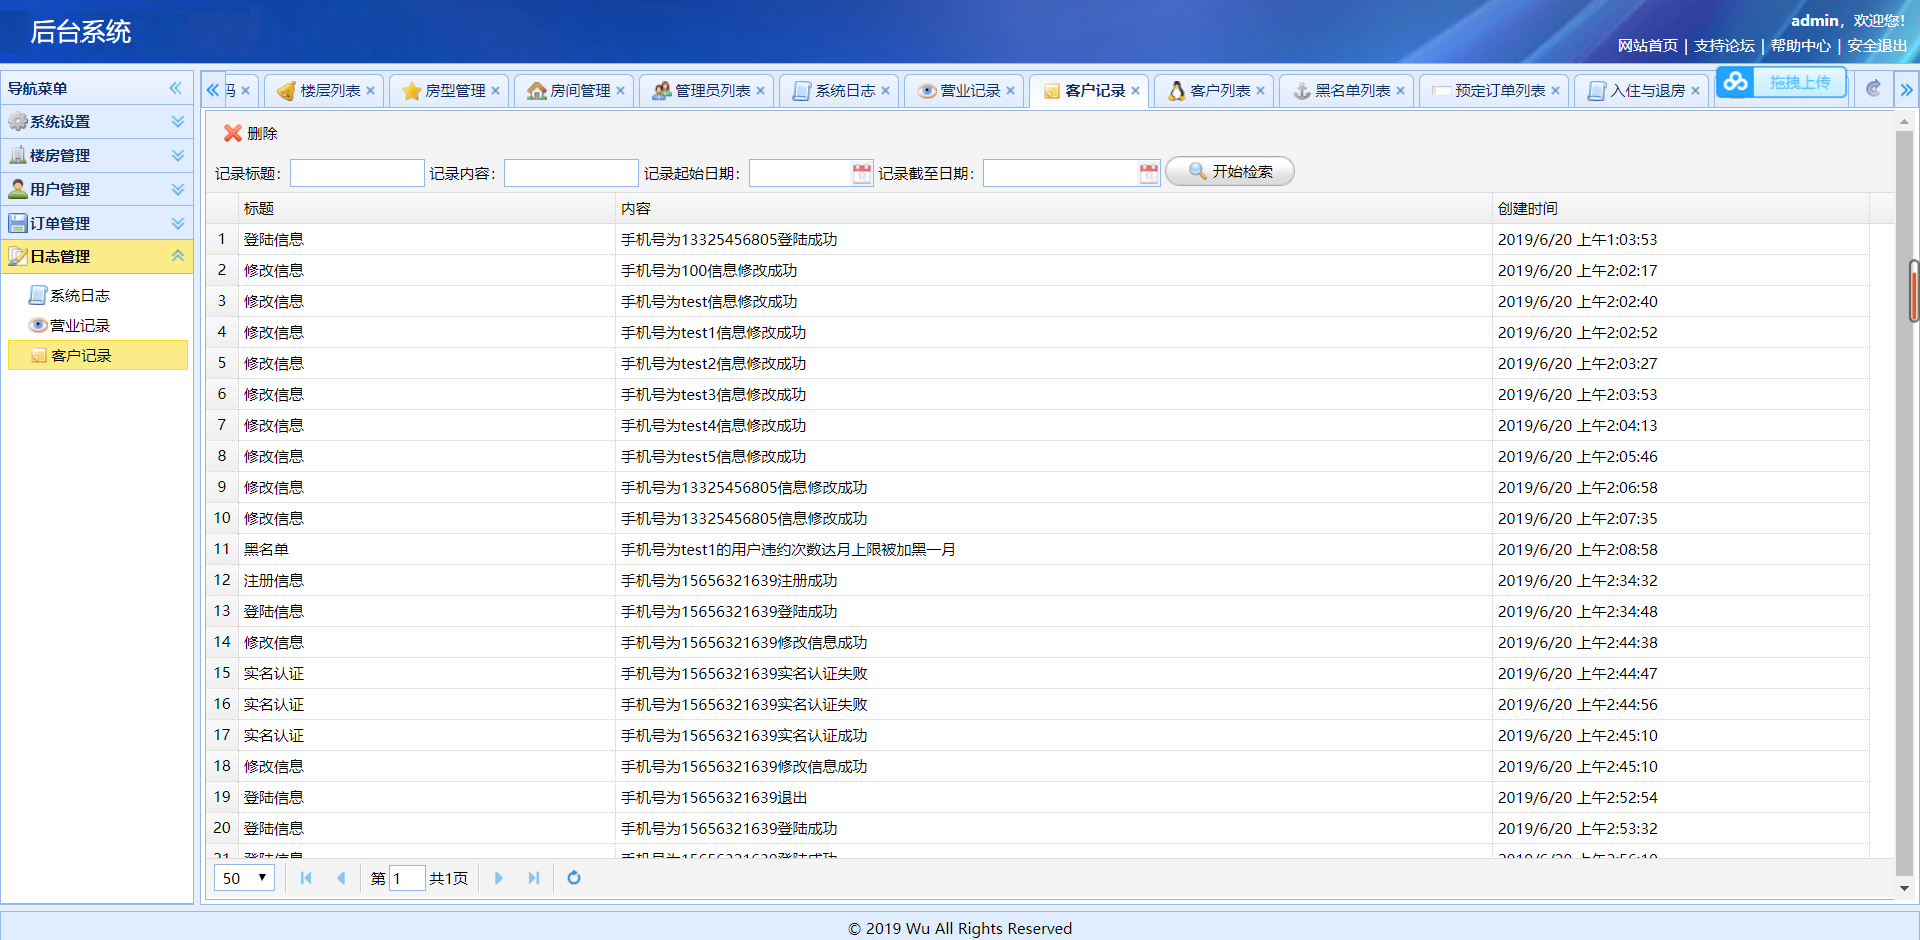Click the browser page scrollbar thumb
The image size is (1920, 940).
1915,291
